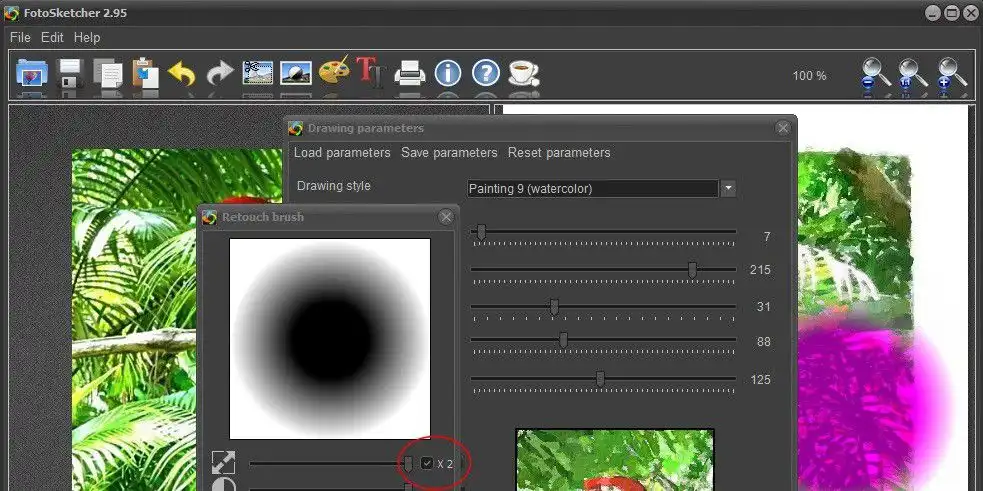The image size is (983, 491).
Task: Paste from clipboard using the paste icon
Action: coord(145,74)
